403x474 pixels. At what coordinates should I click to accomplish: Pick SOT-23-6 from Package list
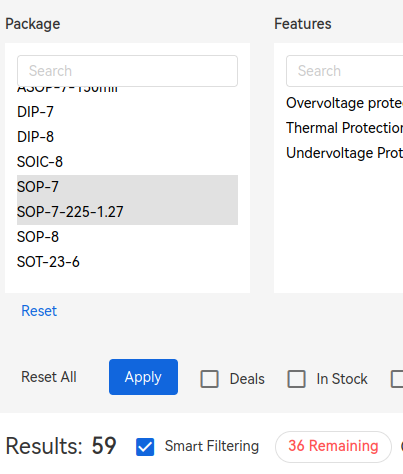(127, 262)
